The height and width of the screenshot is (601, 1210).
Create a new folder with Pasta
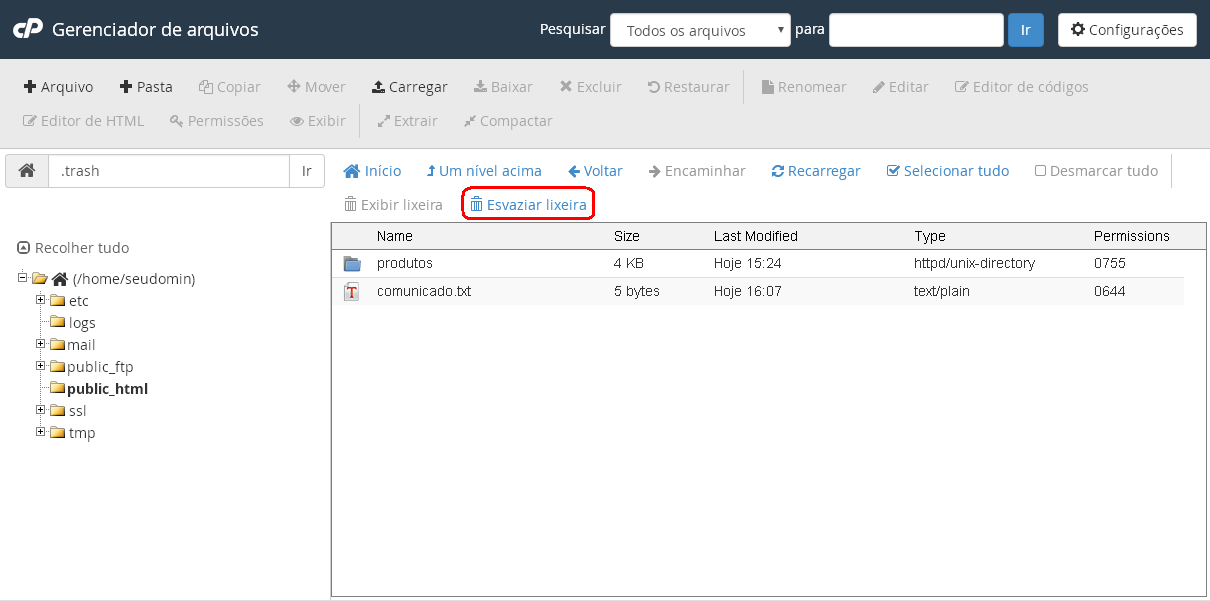[146, 87]
